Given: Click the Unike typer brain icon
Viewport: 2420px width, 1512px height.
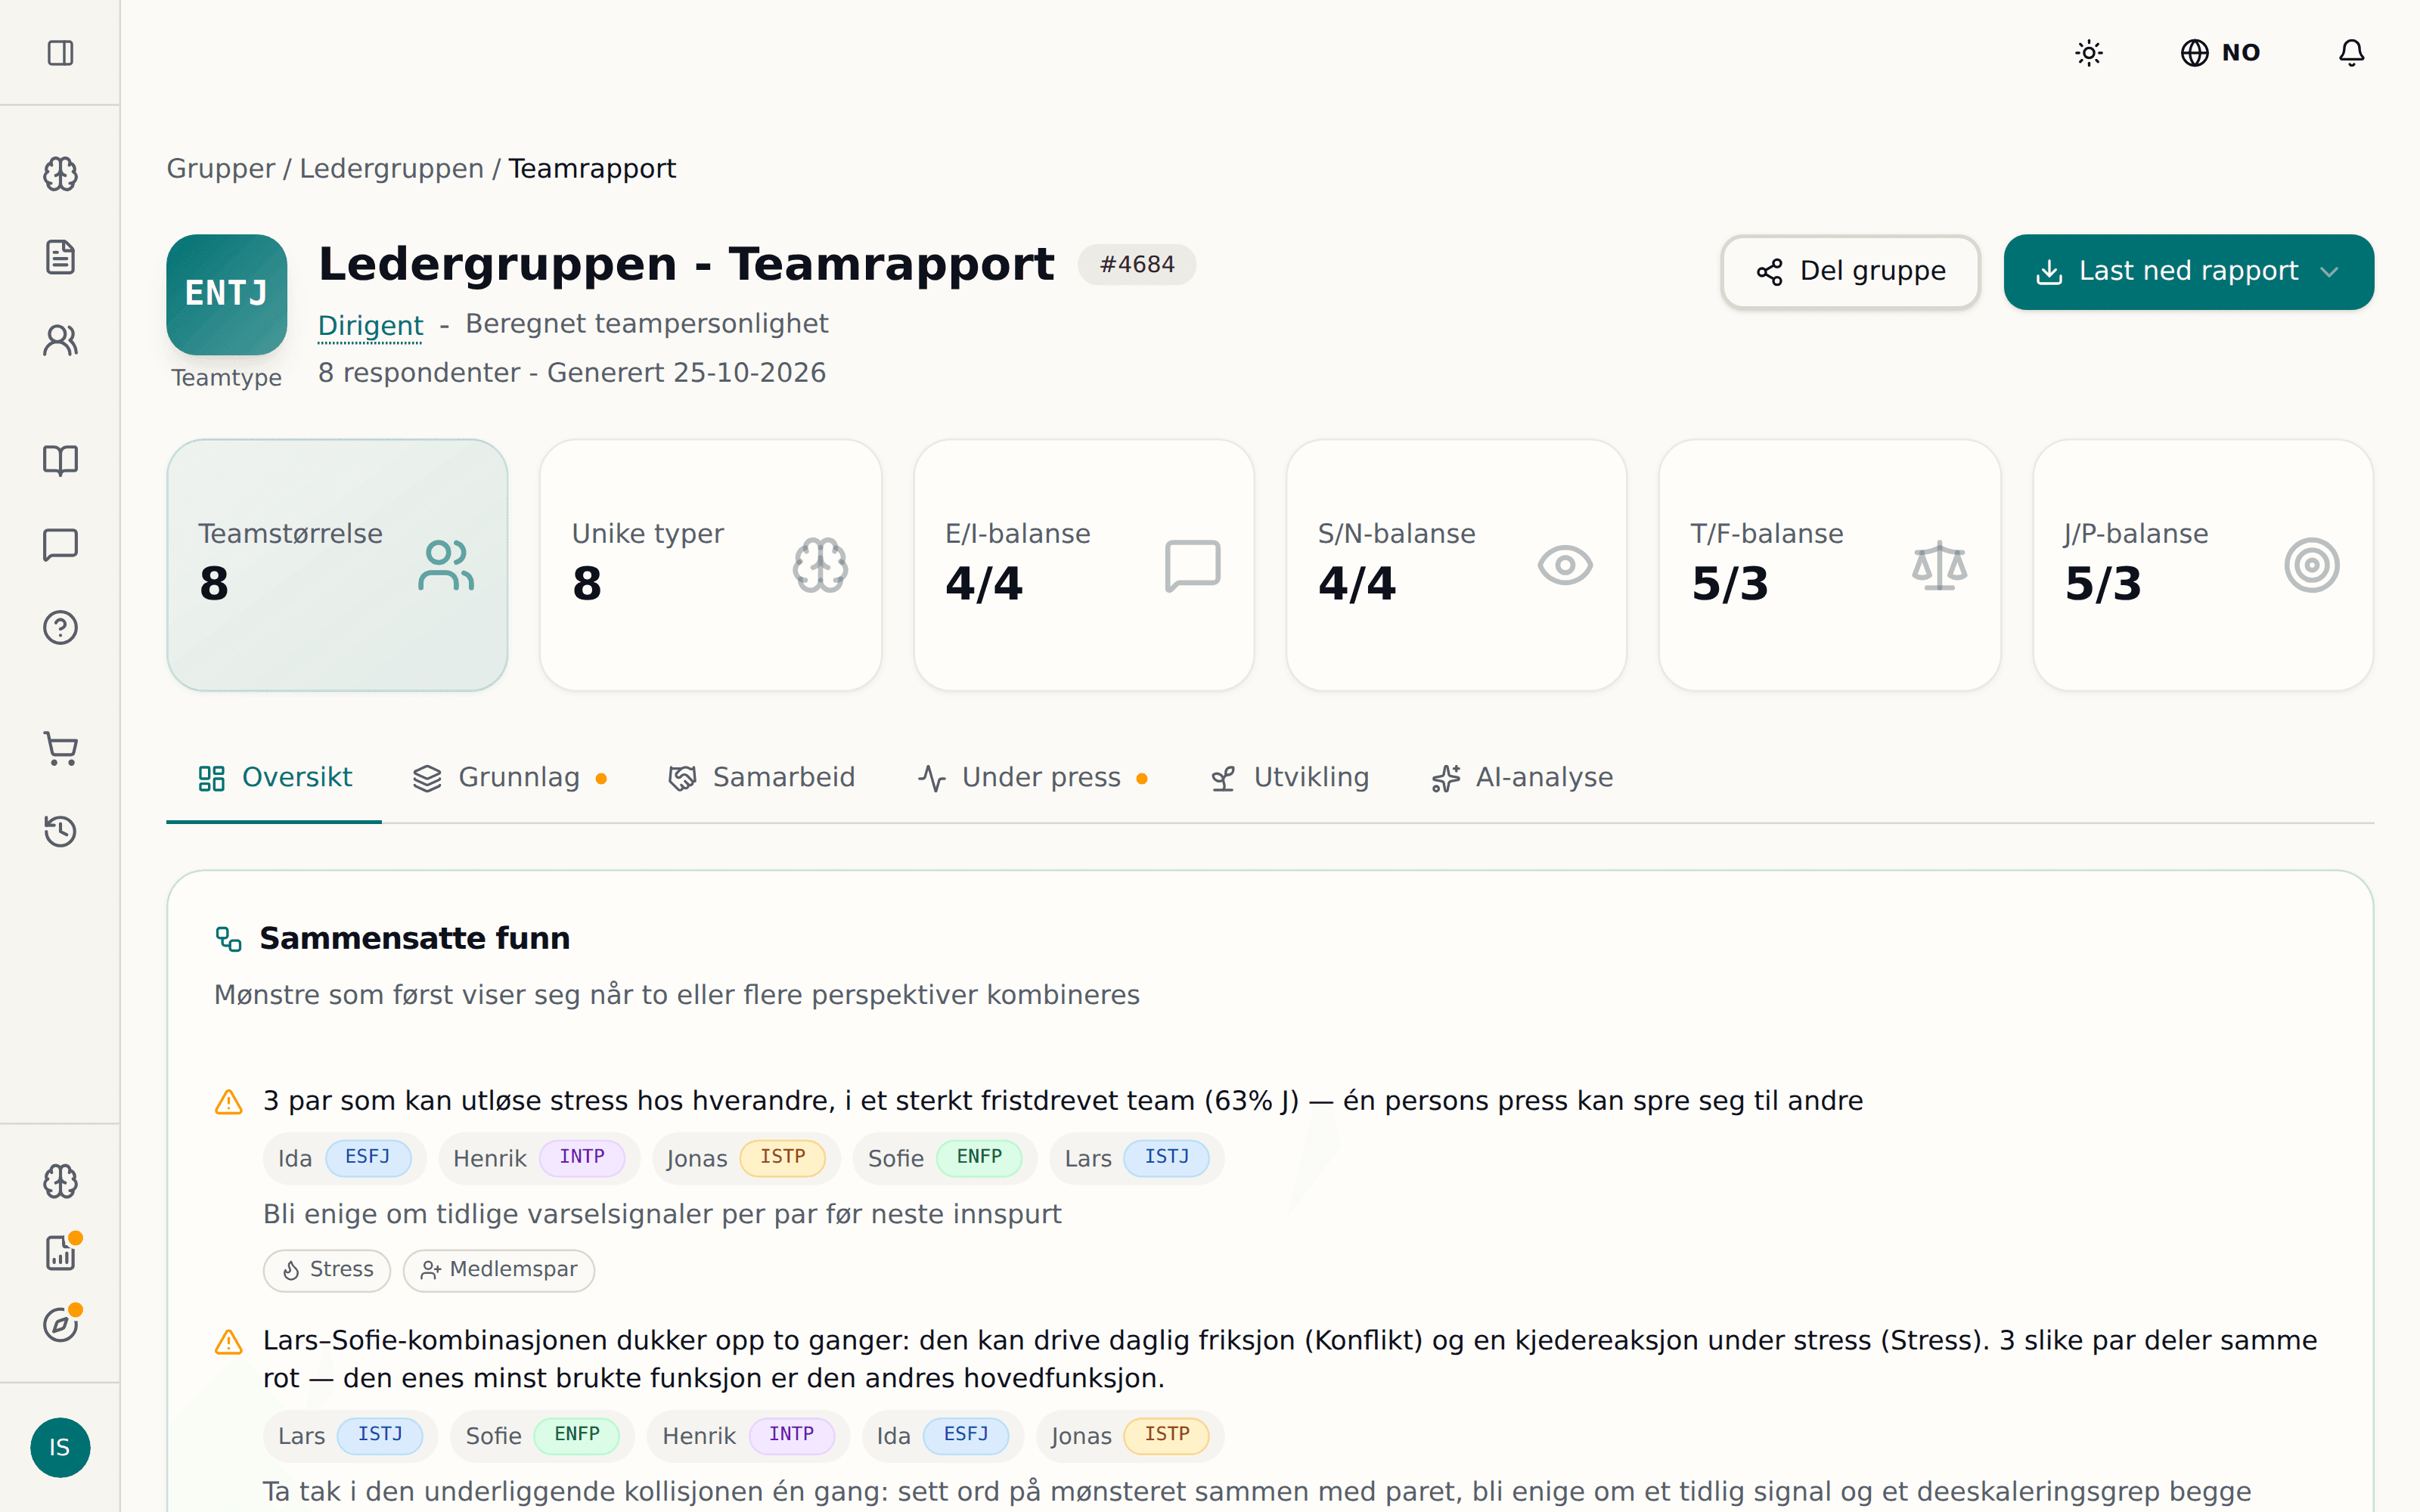Looking at the screenshot, I should 820,565.
